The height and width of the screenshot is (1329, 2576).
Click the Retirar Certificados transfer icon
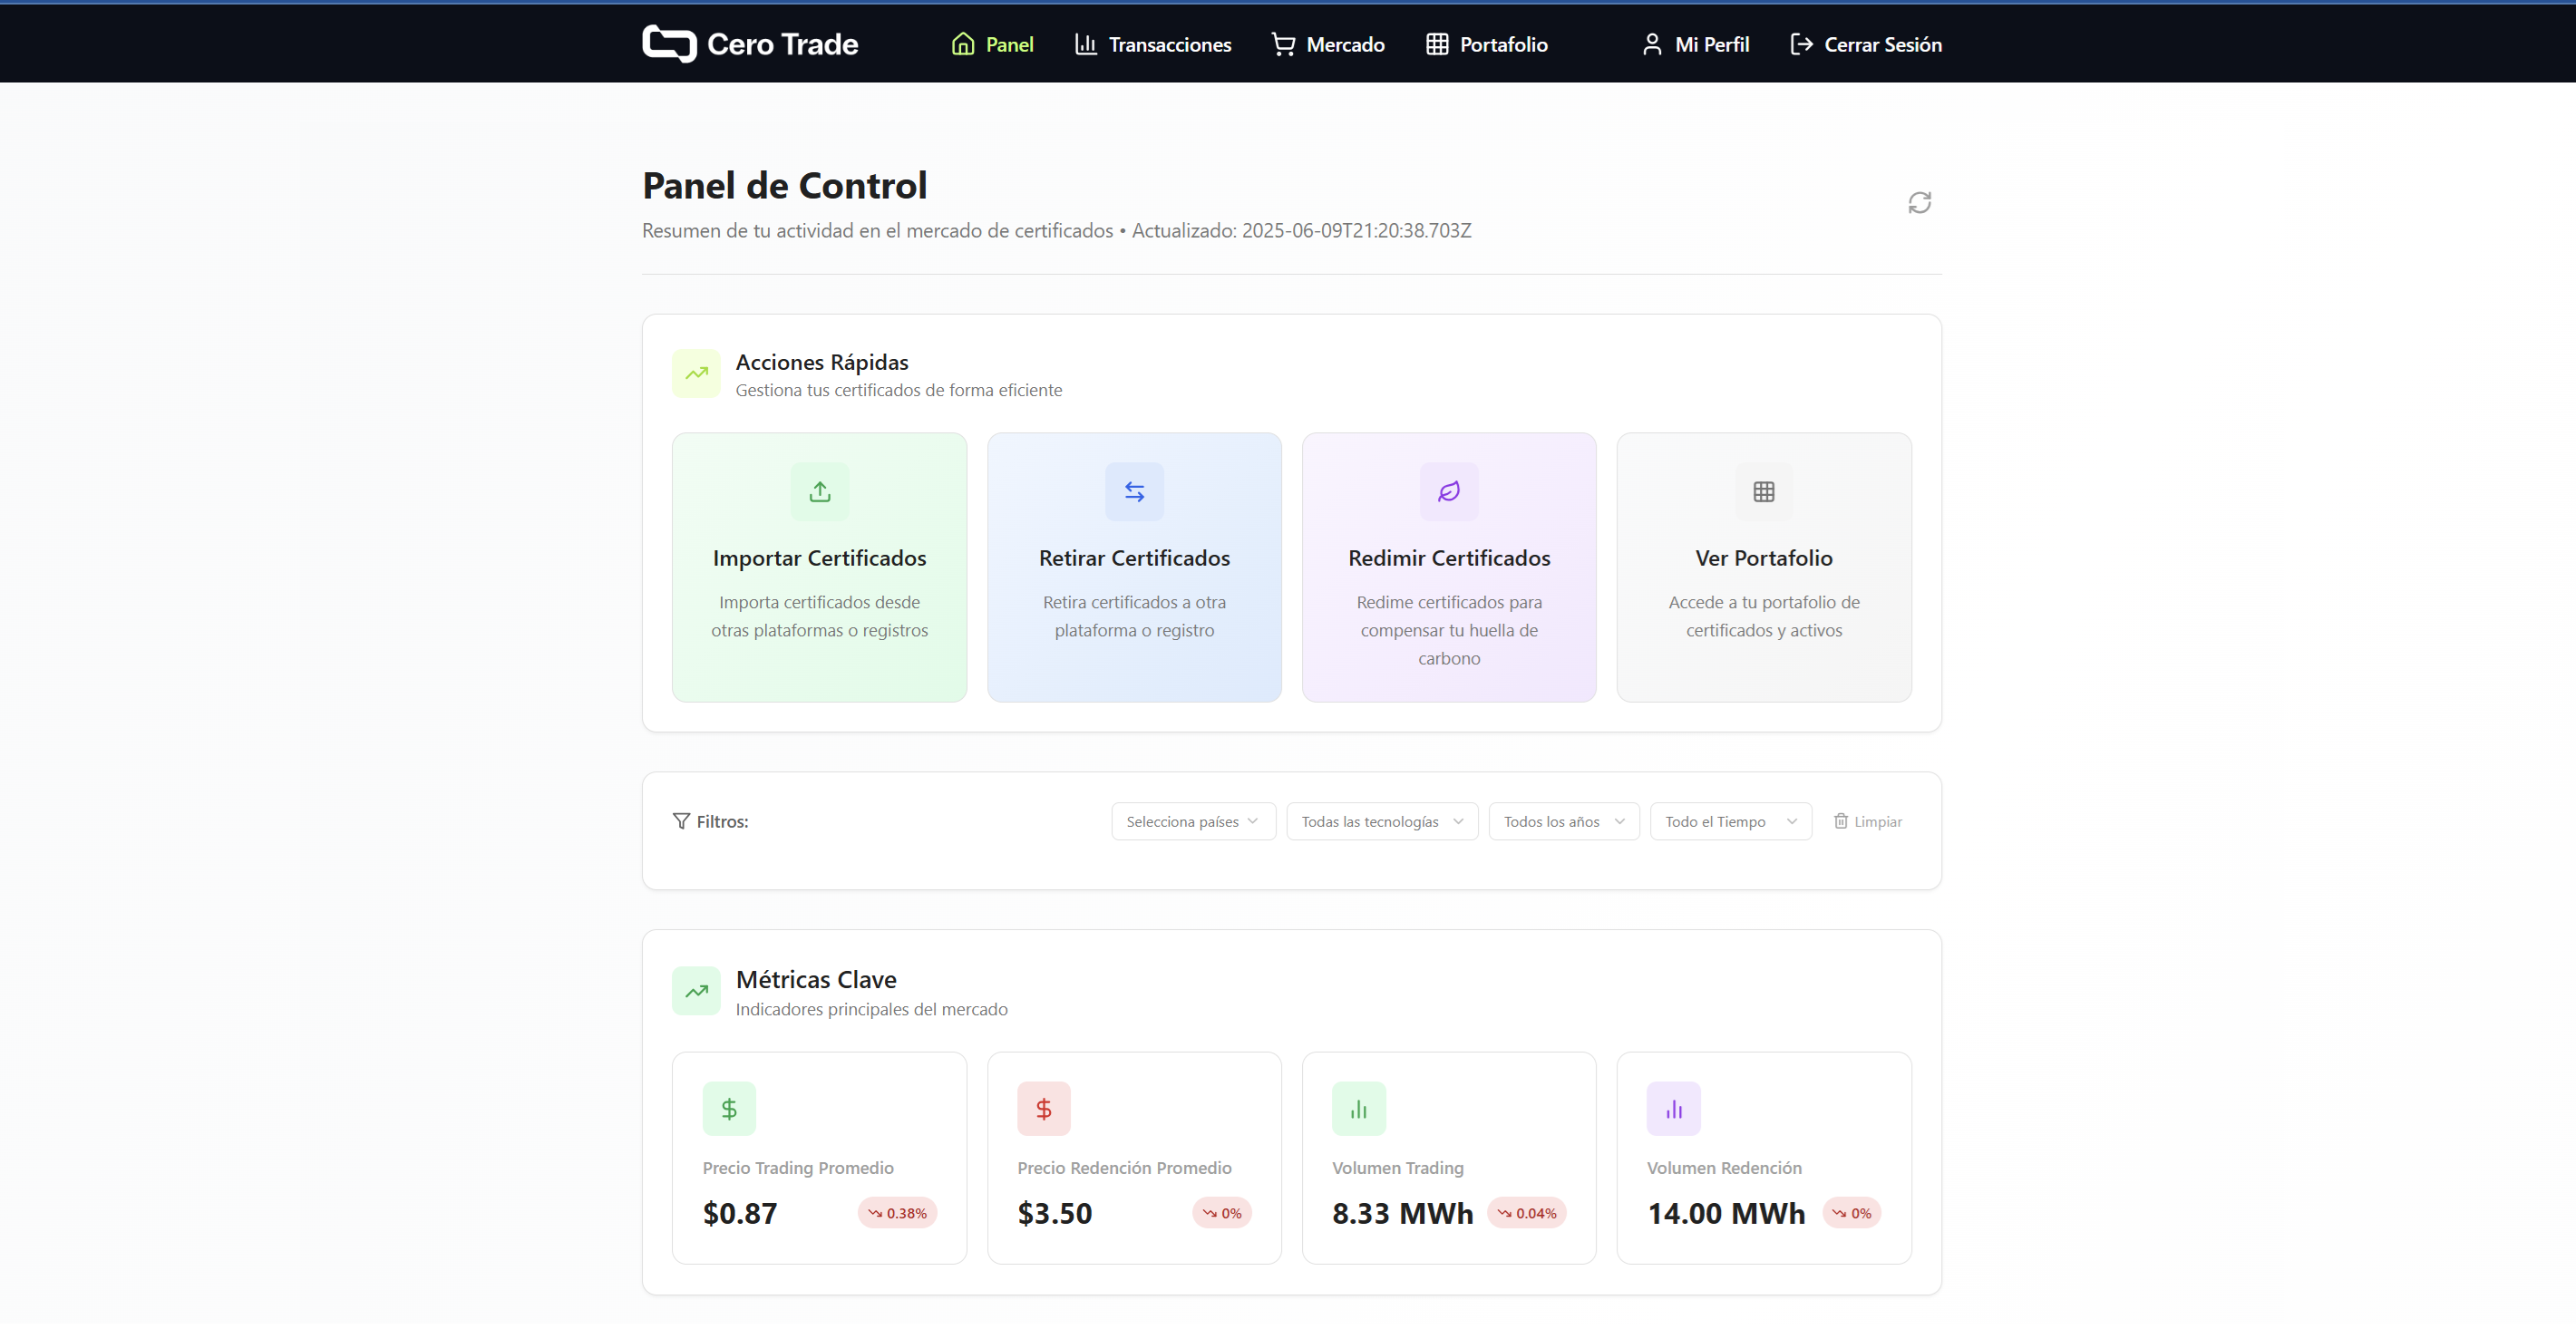click(x=1133, y=491)
